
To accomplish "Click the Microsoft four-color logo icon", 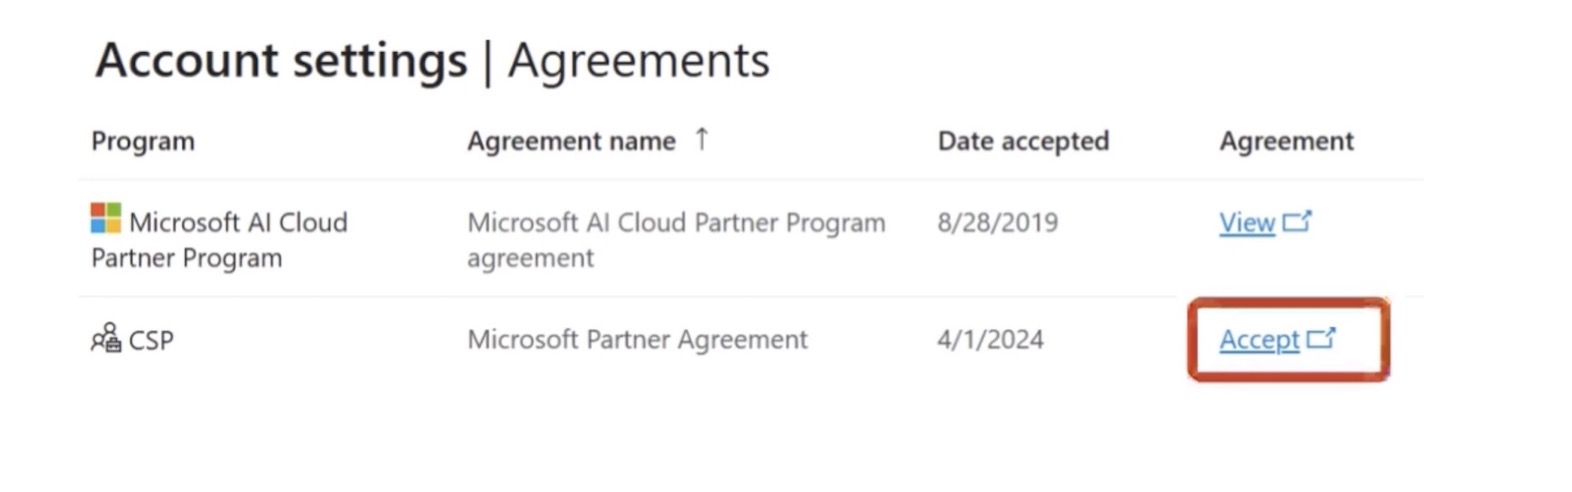I will (106, 218).
